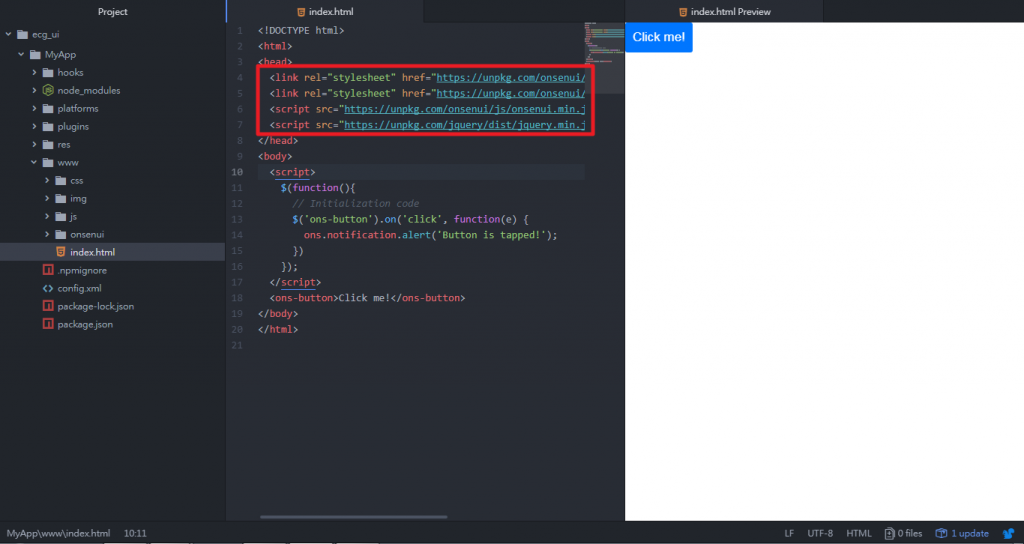
Task: Select the index.html editor tab
Action: point(325,12)
